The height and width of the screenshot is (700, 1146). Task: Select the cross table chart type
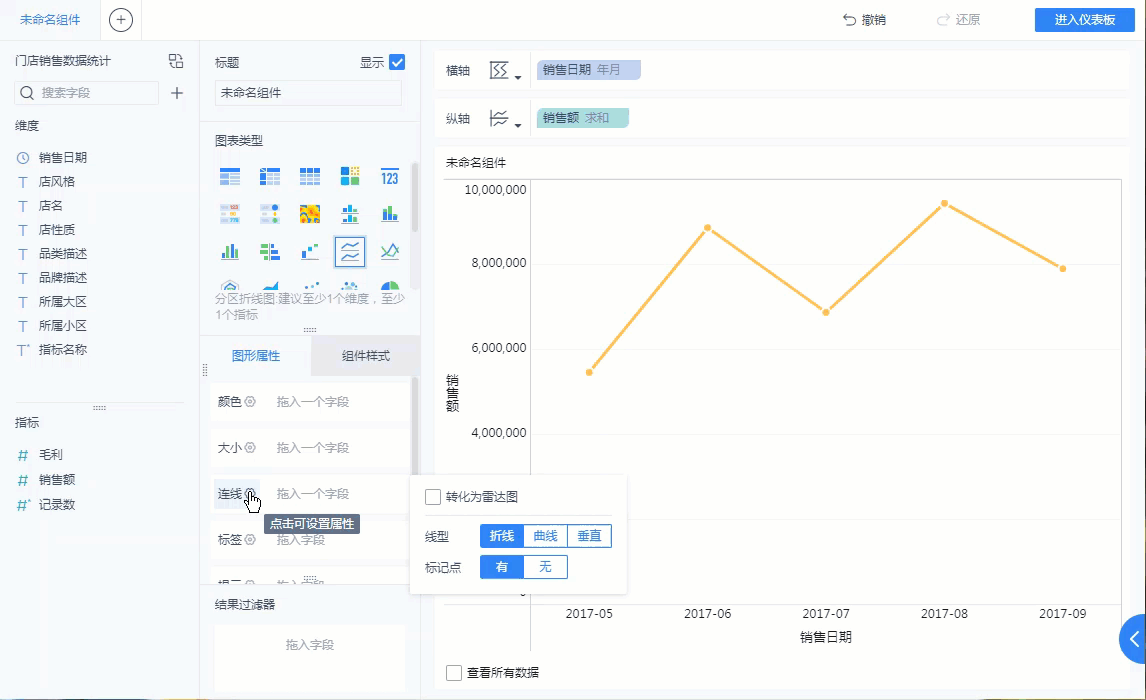(x=270, y=176)
